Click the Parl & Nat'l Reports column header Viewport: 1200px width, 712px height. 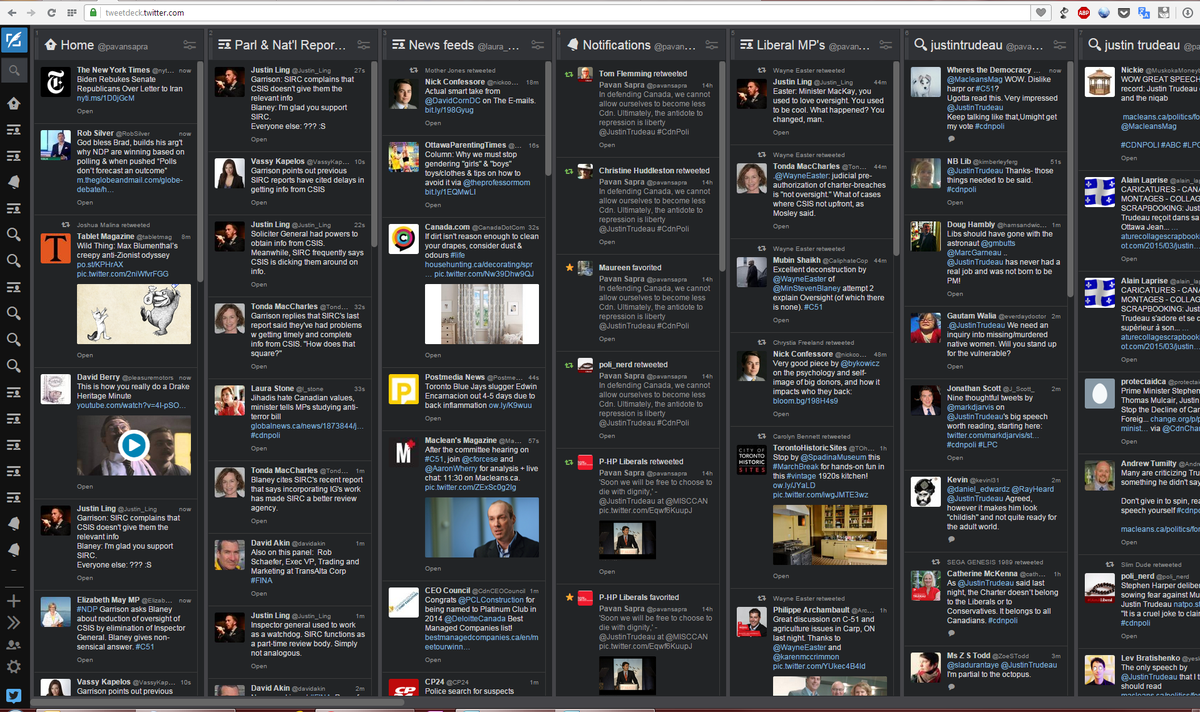pyautogui.click(x=290, y=45)
